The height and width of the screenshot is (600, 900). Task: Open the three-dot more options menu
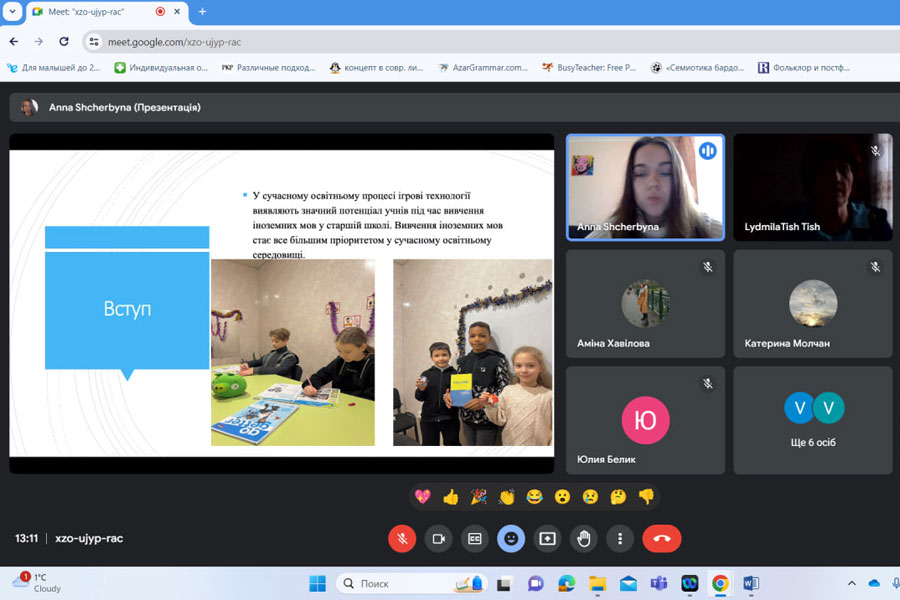point(620,539)
